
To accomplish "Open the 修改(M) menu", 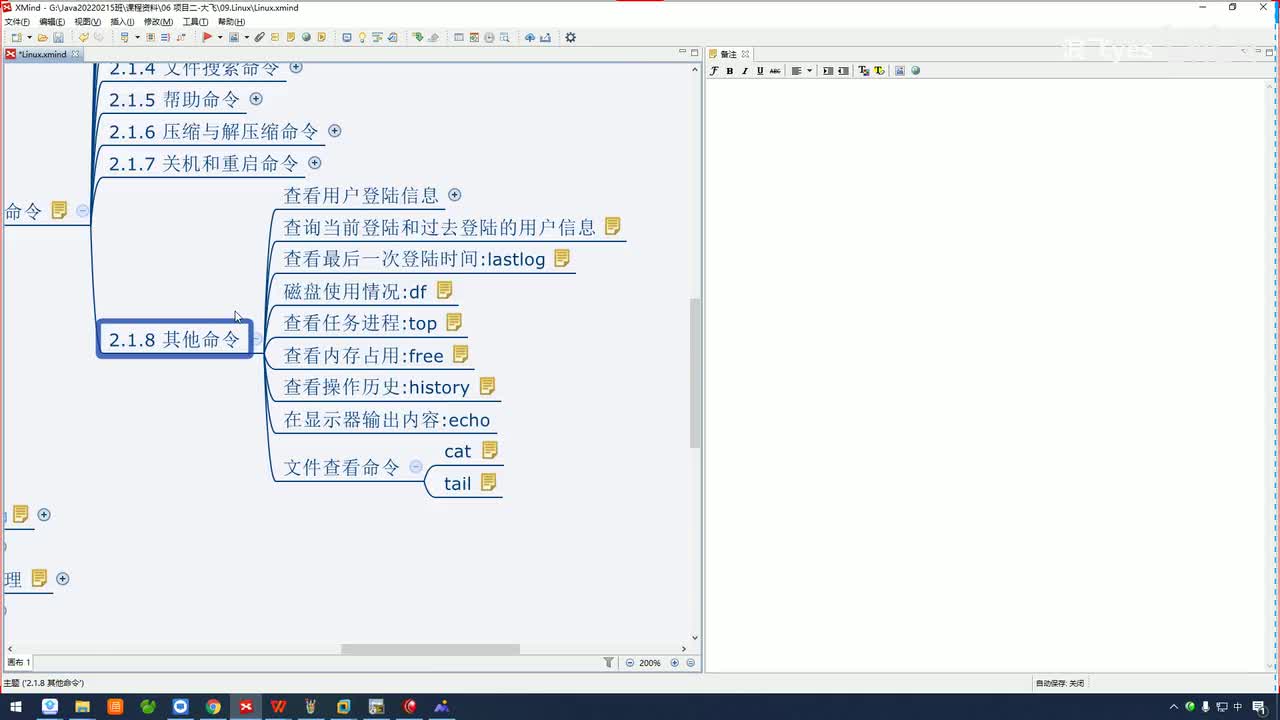I will click(158, 21).
